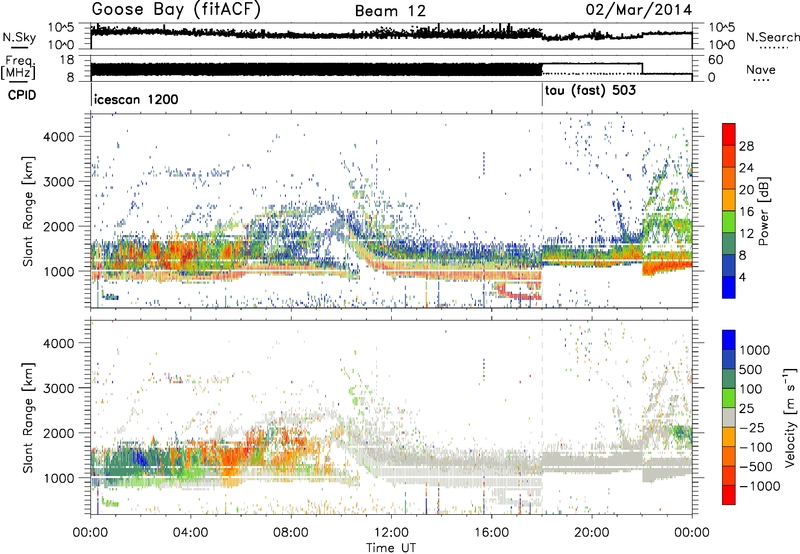Click the 'CPID' label
This screenshot has height=554, width=800.
[22, 95]
